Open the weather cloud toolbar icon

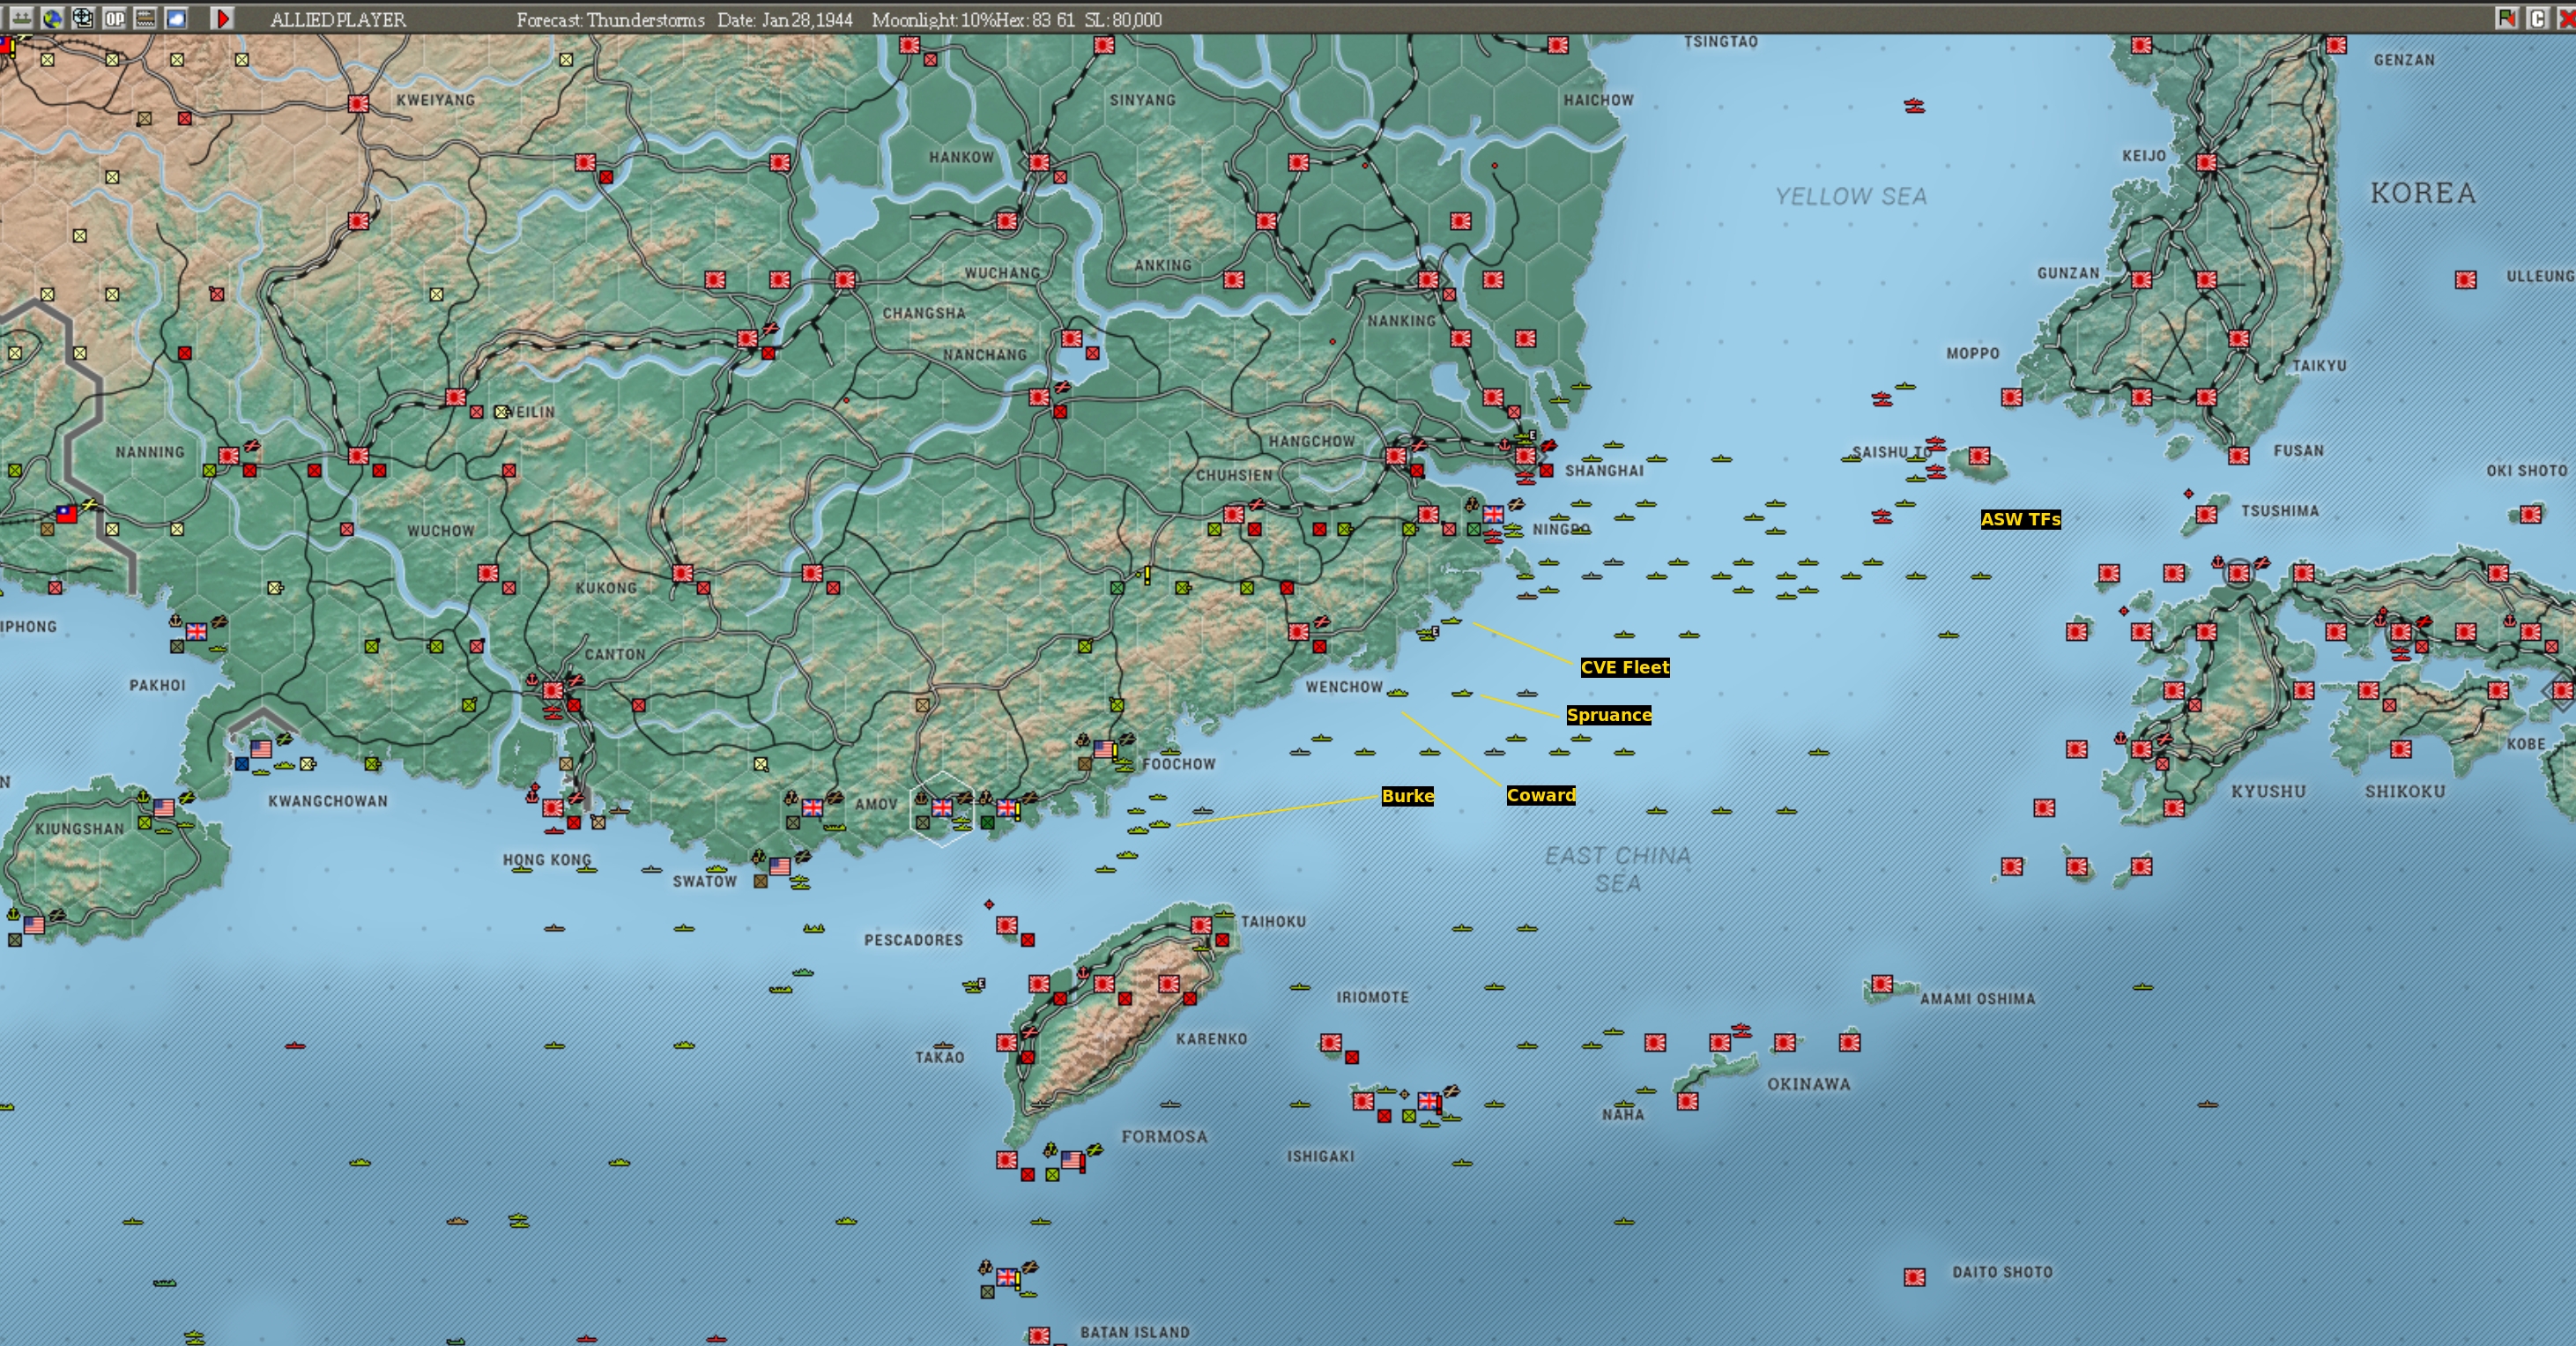coord(176,18)
